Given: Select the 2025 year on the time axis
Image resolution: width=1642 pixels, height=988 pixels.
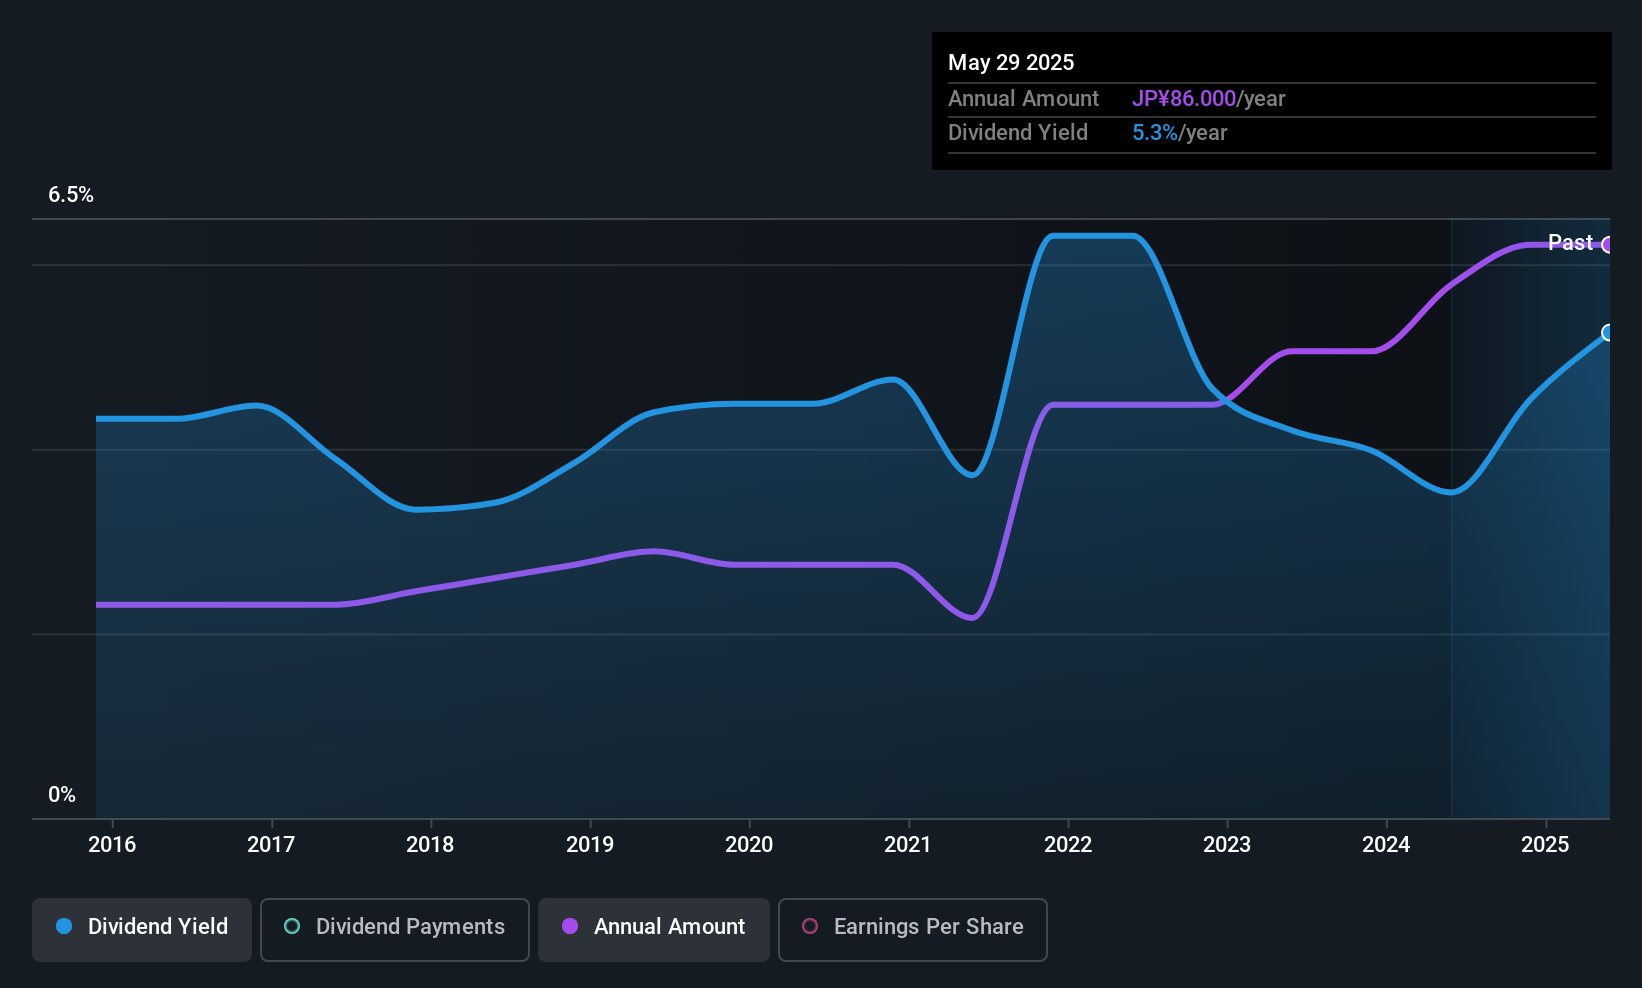Looking at the screenshot, I should (1545, 844).
